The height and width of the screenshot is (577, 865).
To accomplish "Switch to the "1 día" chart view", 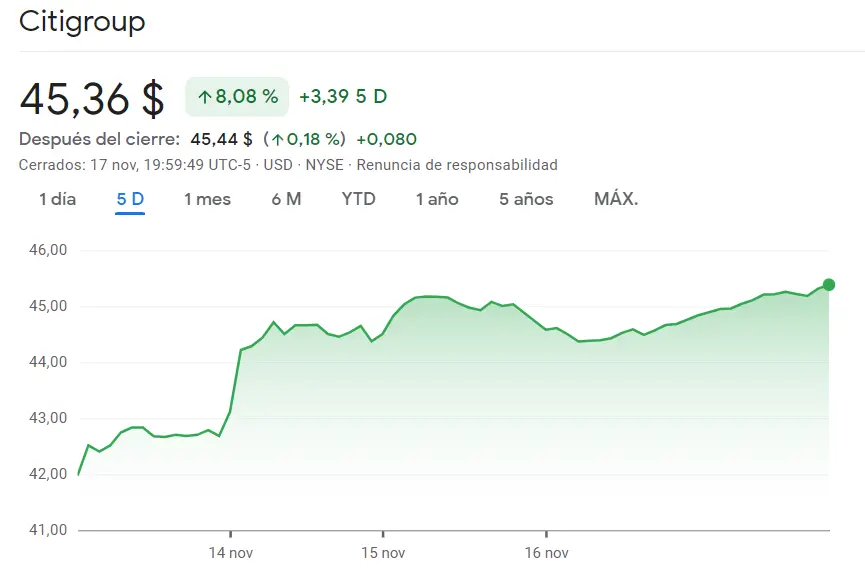I will (x=56, y=199).
